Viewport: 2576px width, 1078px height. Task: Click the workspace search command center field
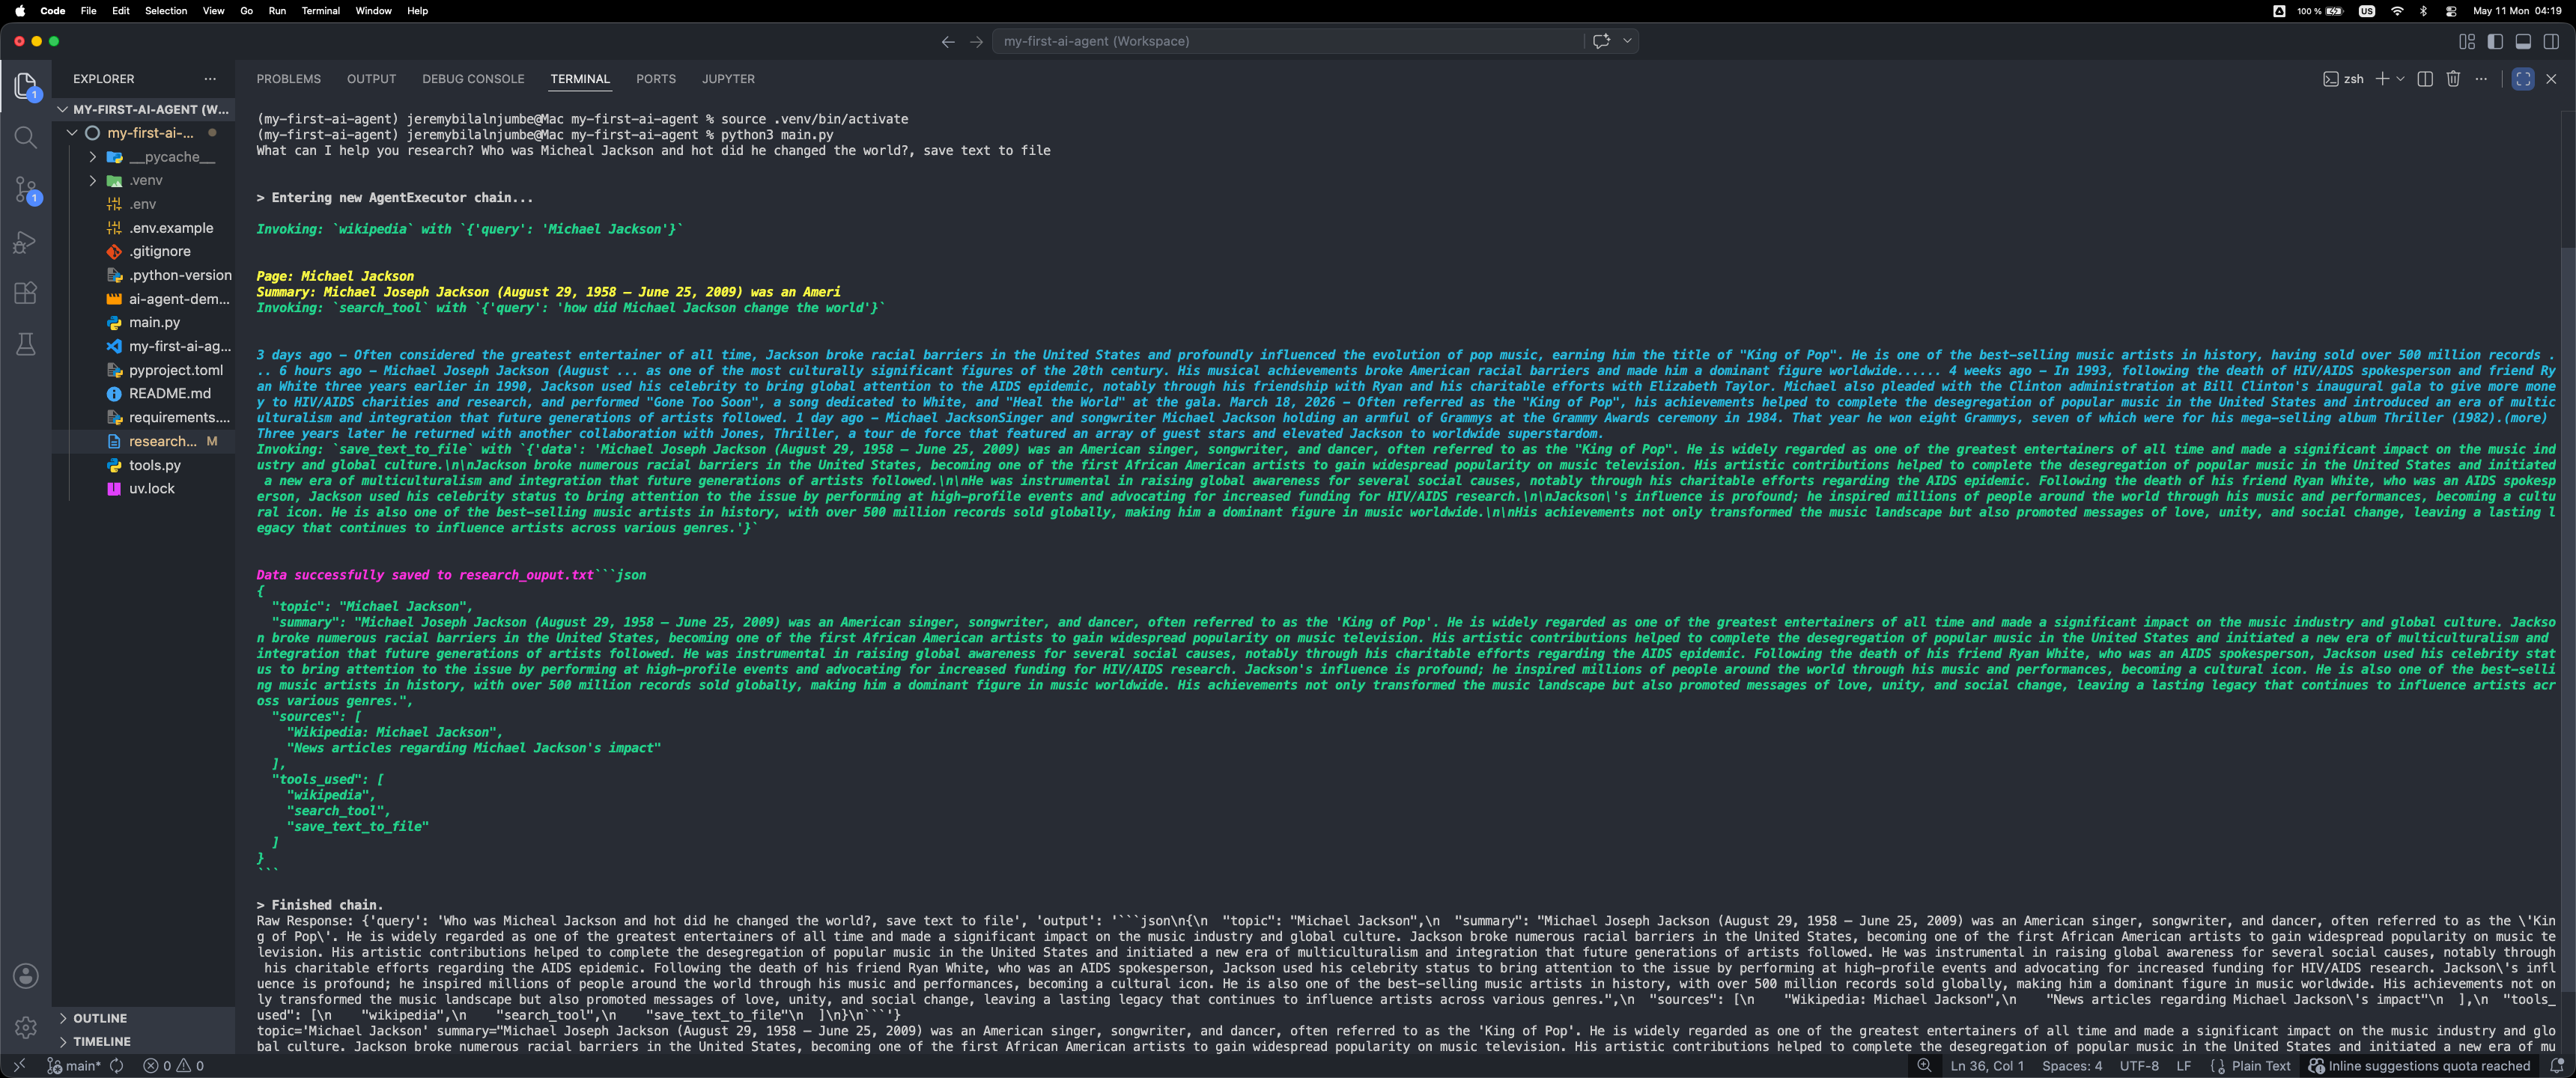(x=1288, y=41)
